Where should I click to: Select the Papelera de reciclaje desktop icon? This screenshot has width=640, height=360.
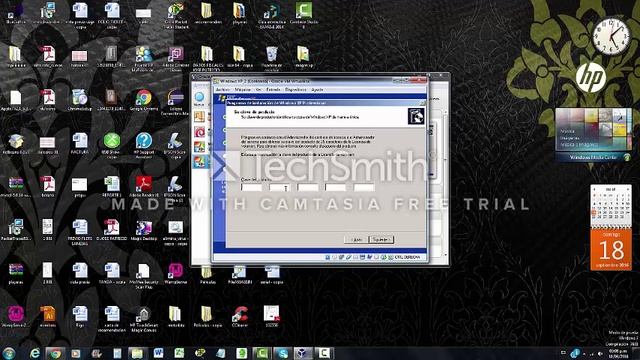(272, 57)
